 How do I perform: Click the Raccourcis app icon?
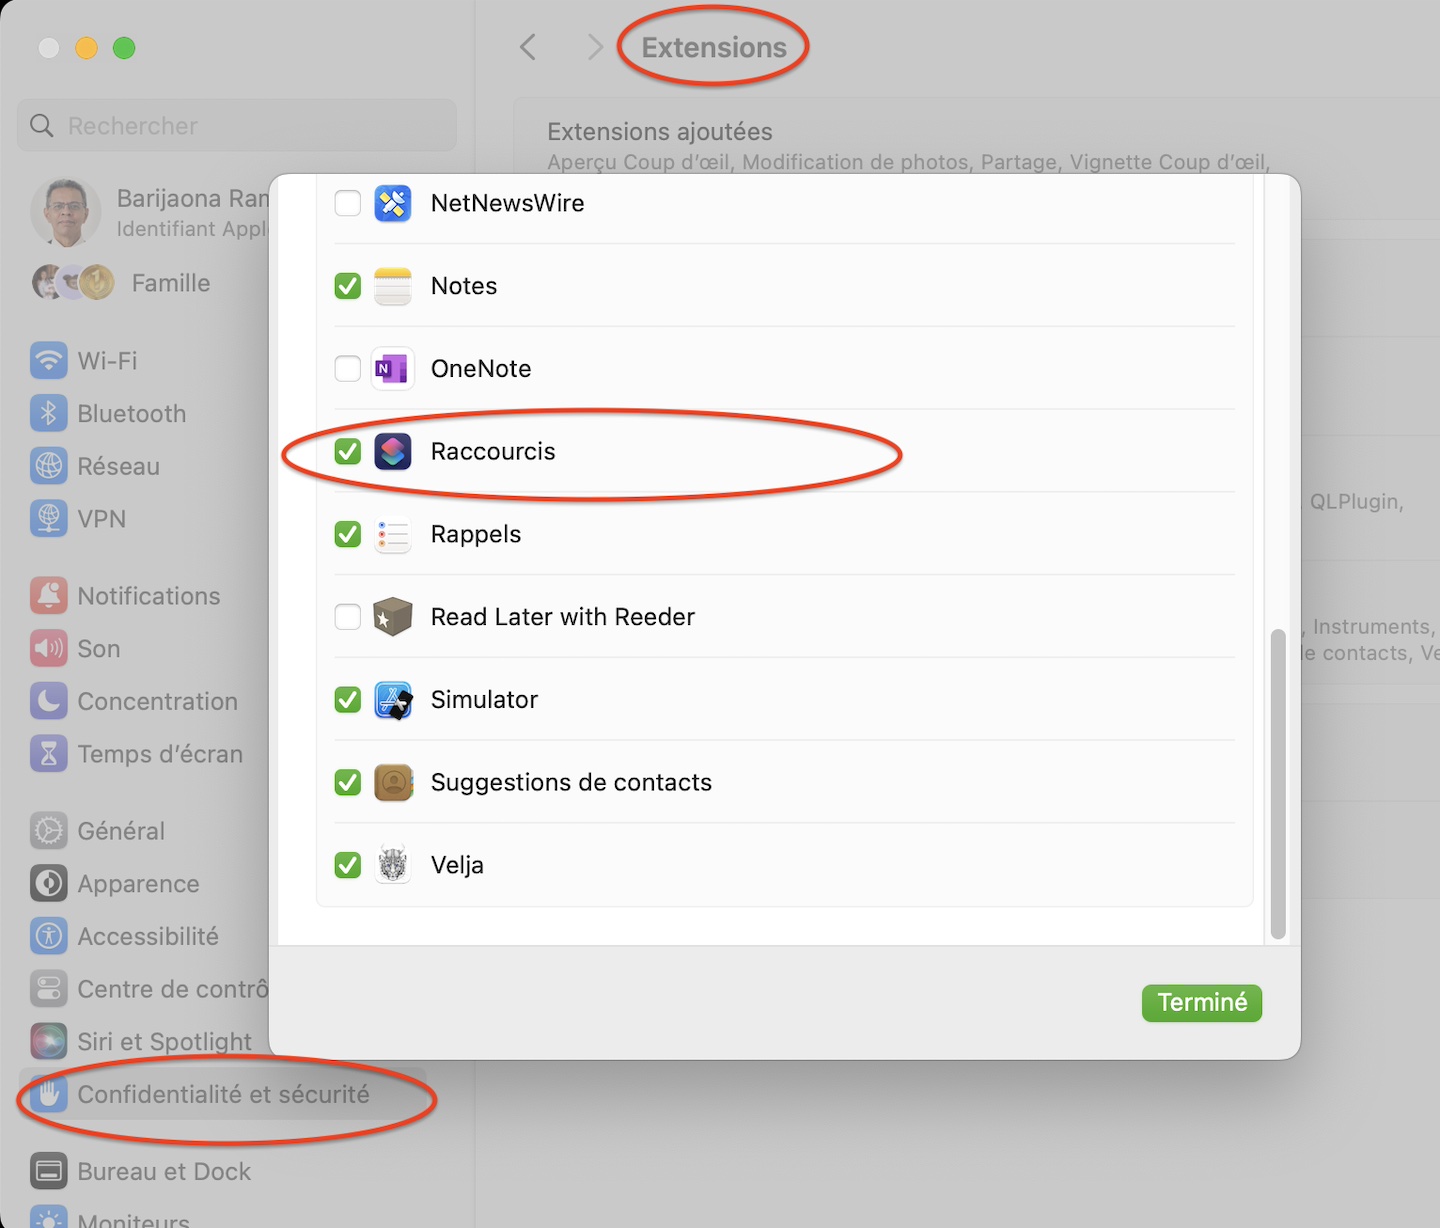tap(393, 452)
